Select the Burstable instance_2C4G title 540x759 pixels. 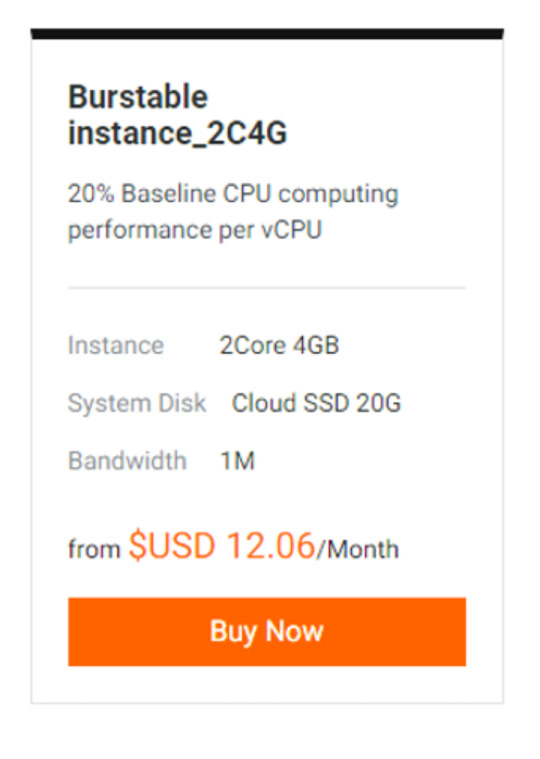tap(178, 115)
